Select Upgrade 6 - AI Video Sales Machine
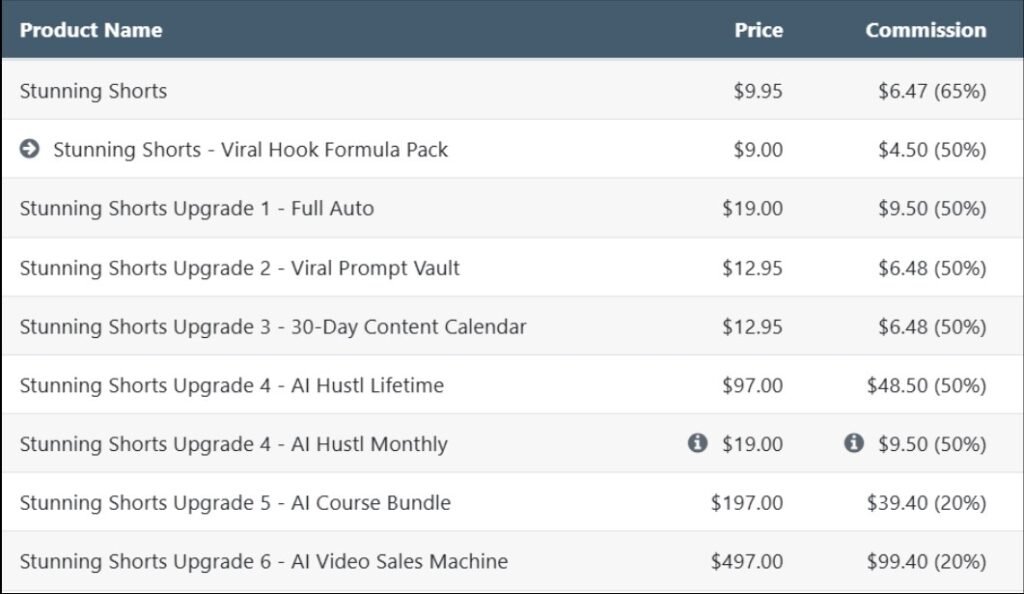Screen dimensions: 1024x594 pos(264,562)
